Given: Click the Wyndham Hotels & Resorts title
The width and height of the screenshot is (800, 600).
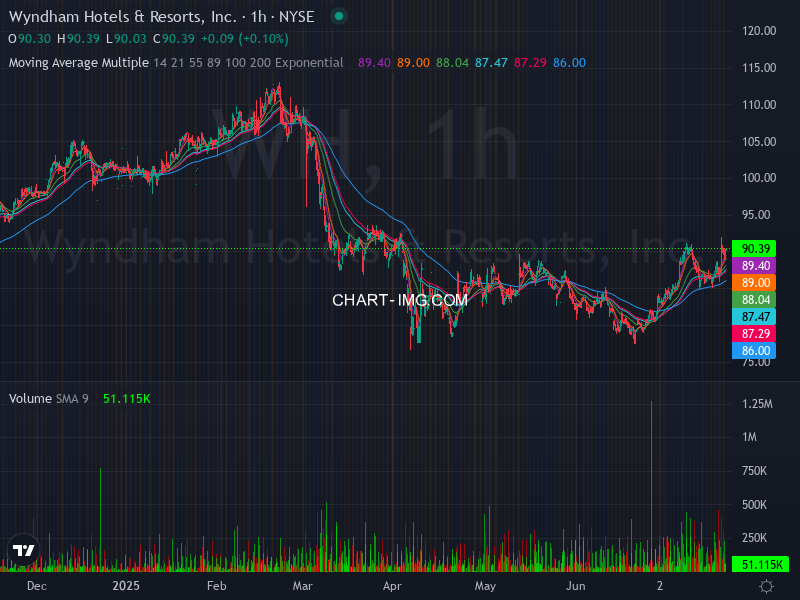Looking at the screenshot, I should (x=123, y=17).
